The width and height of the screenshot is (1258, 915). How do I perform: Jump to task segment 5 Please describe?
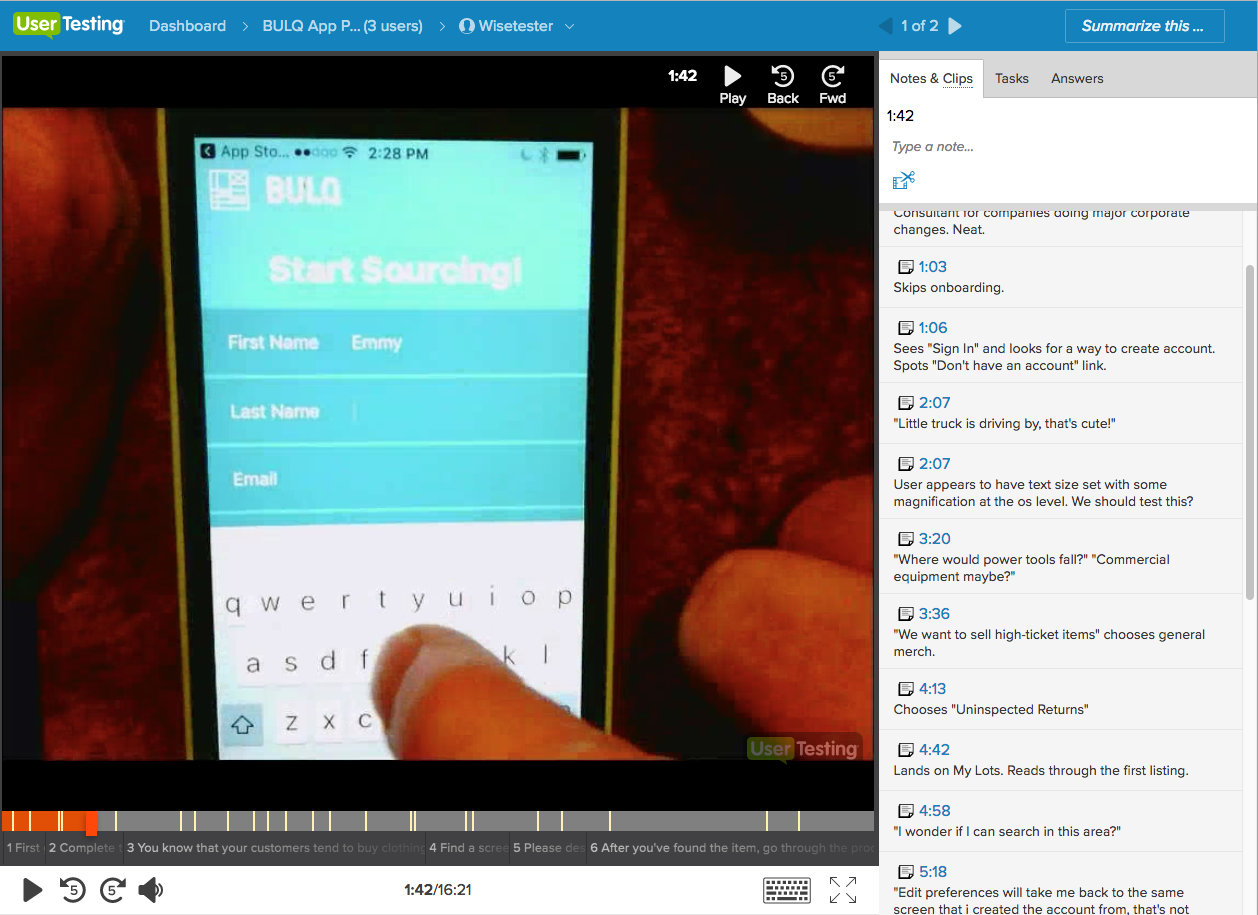tap(548, 848)
